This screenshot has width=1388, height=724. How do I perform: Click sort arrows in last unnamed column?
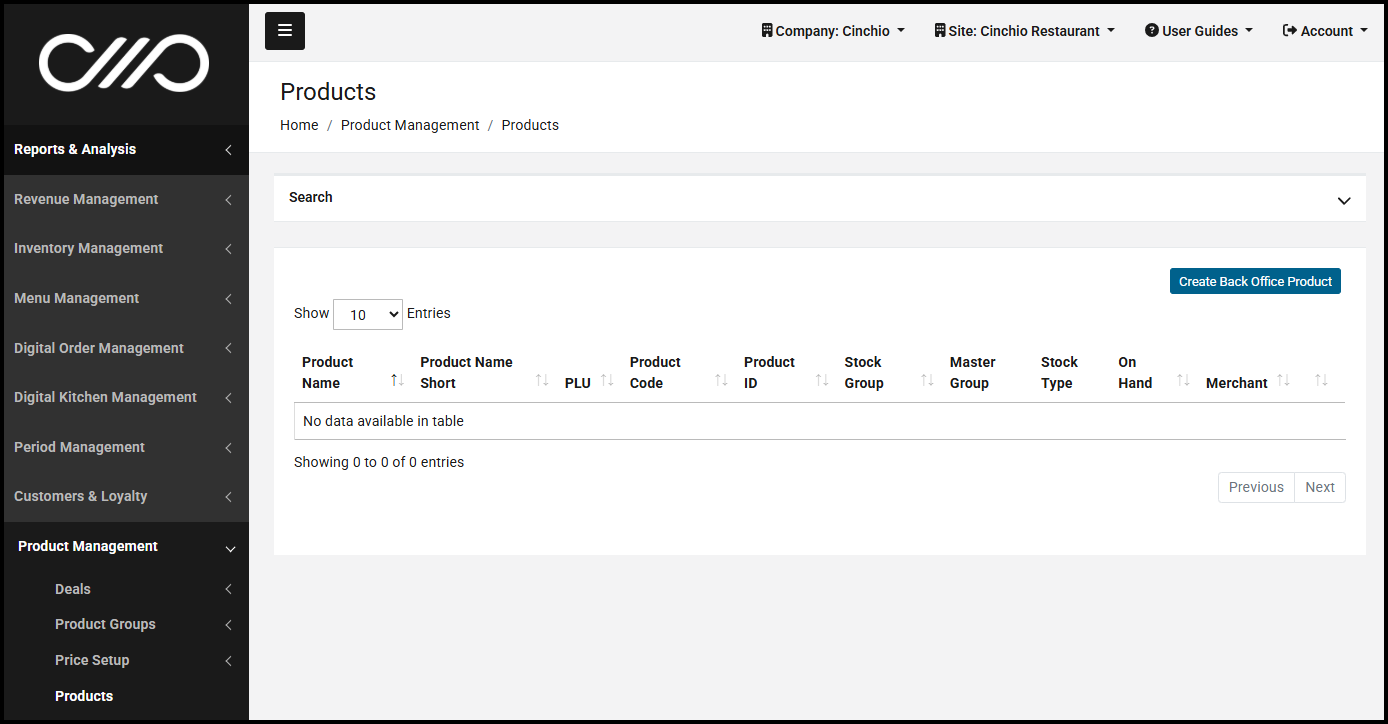click(1321, 381)
